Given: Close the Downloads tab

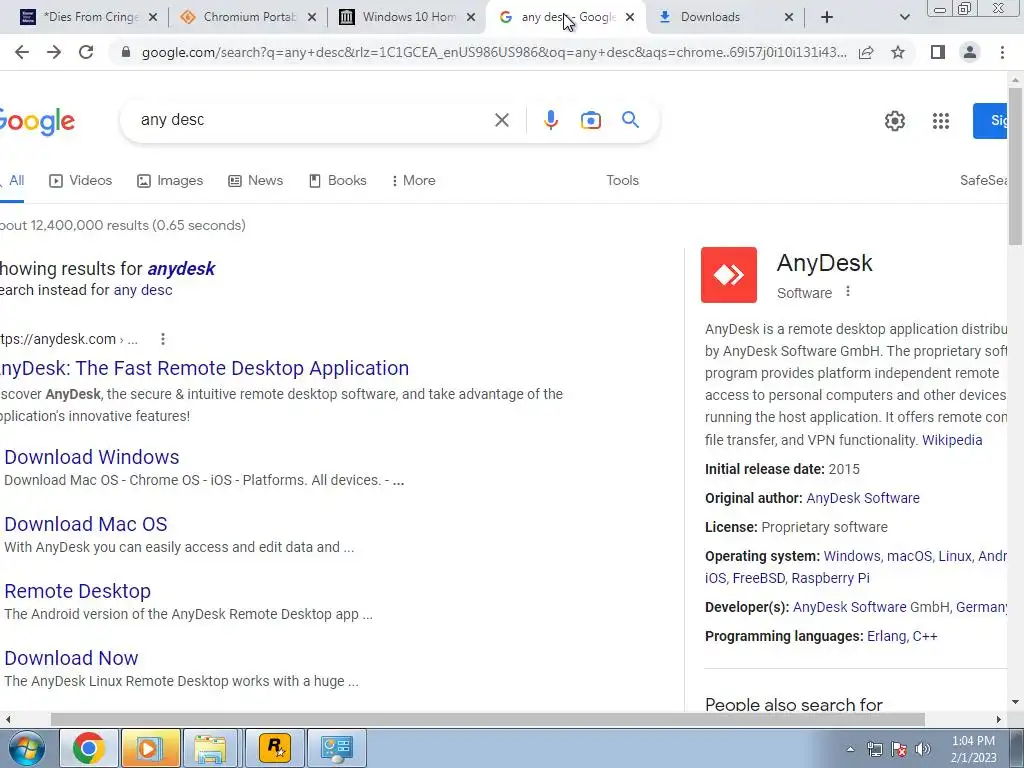Looking at the screenshot, I should point(789,17).
